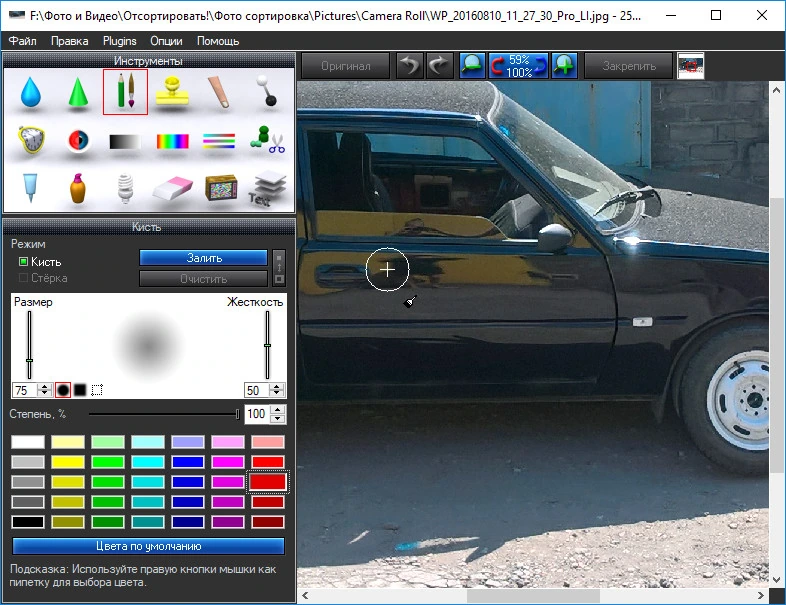Choose the round brush shape
Screen dimensions: 786x605
(63, 390)
